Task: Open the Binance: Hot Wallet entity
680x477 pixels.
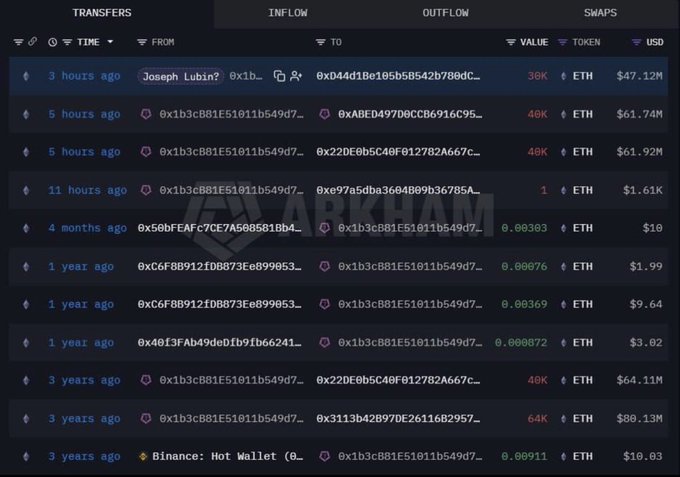Action: click(x=228, y=456)
